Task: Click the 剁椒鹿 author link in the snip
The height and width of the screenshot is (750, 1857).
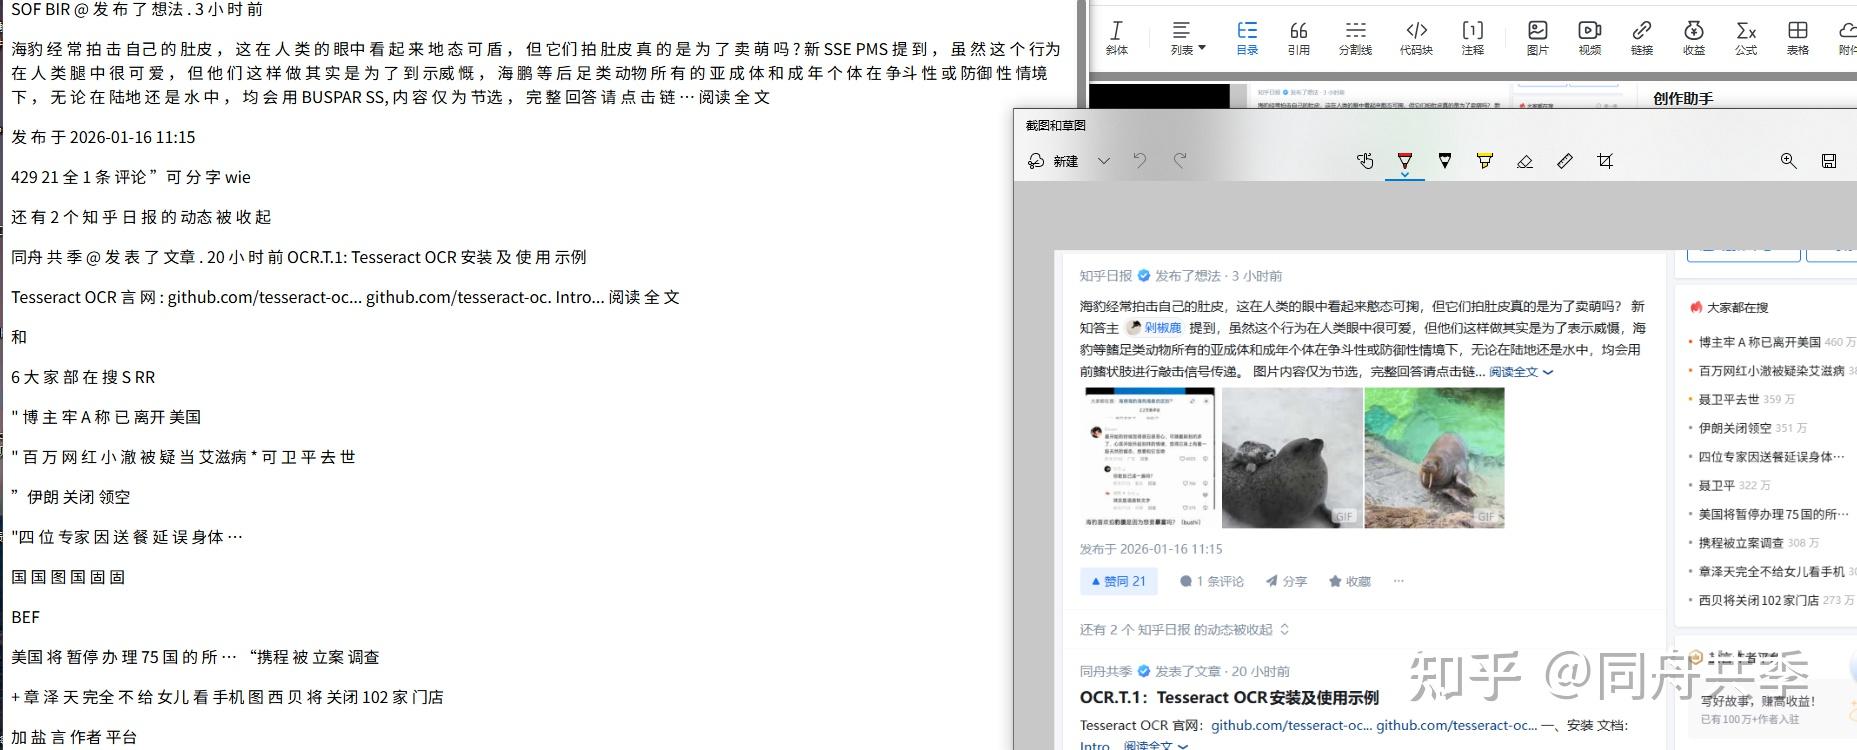Action: 1154,327
